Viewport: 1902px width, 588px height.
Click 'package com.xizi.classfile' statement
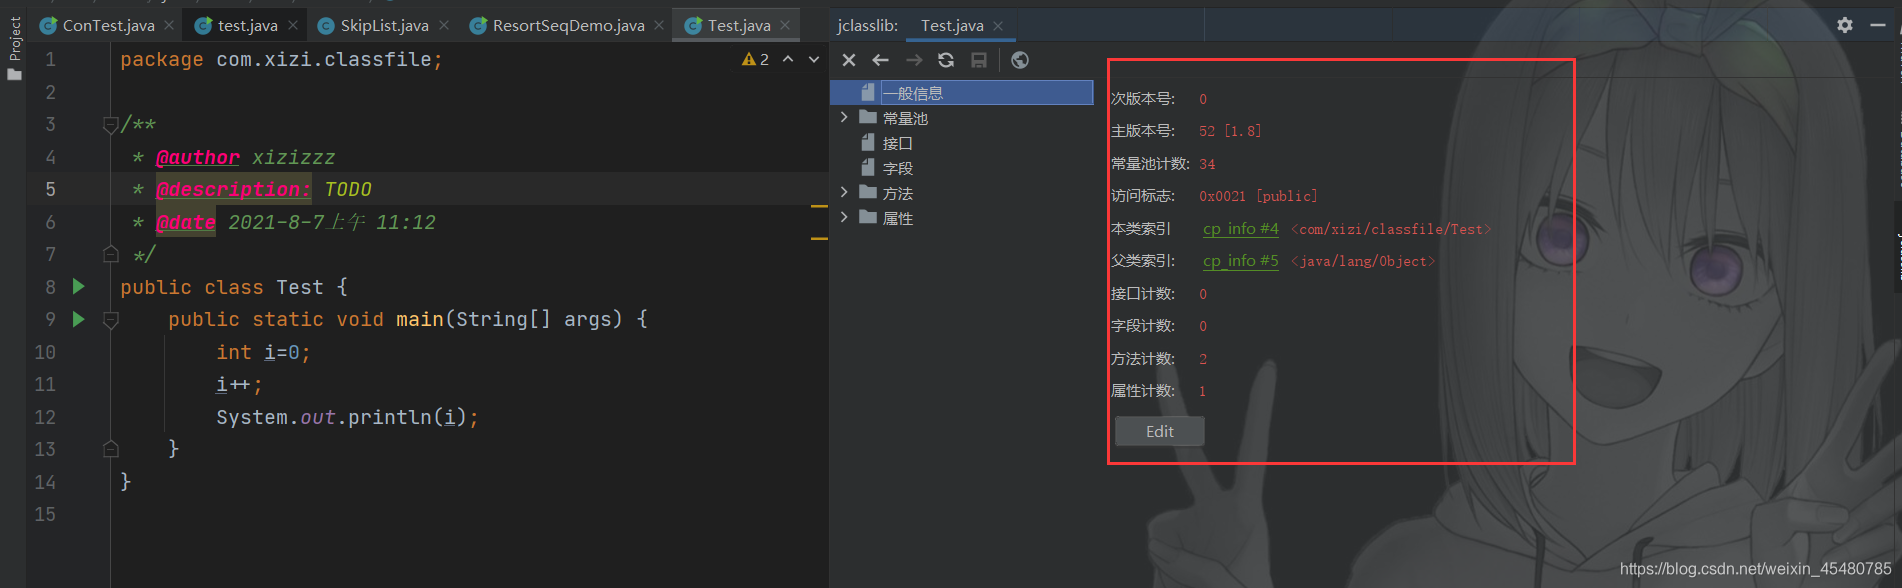coord(281,60)
